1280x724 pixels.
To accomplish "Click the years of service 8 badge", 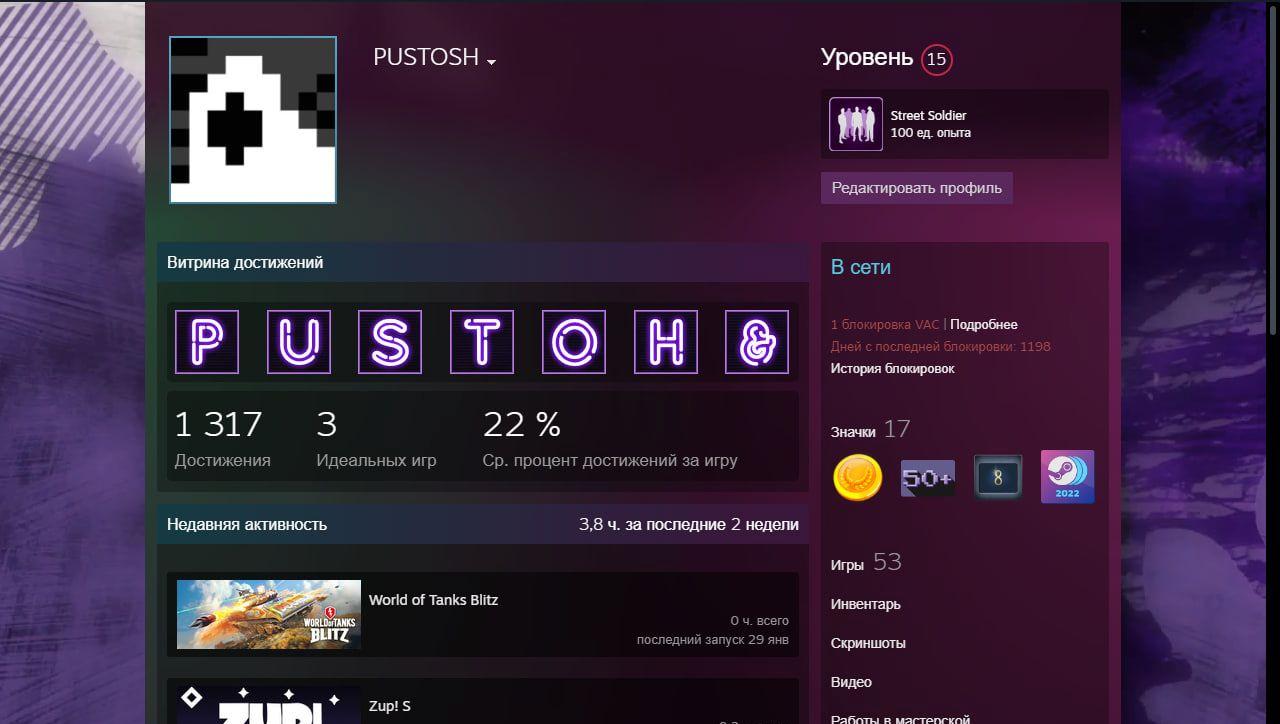I will click(998, 478).
